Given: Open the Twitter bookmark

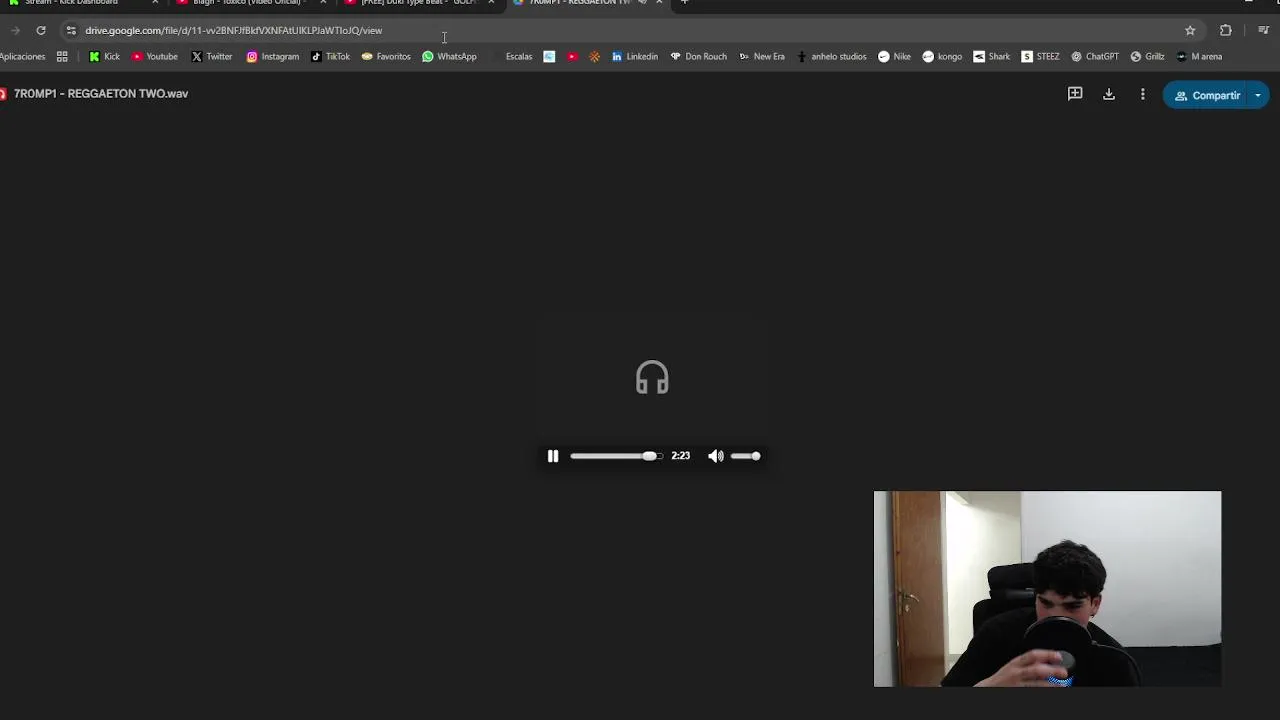Looking at the screenshot, I should click(x=211, y=56).
